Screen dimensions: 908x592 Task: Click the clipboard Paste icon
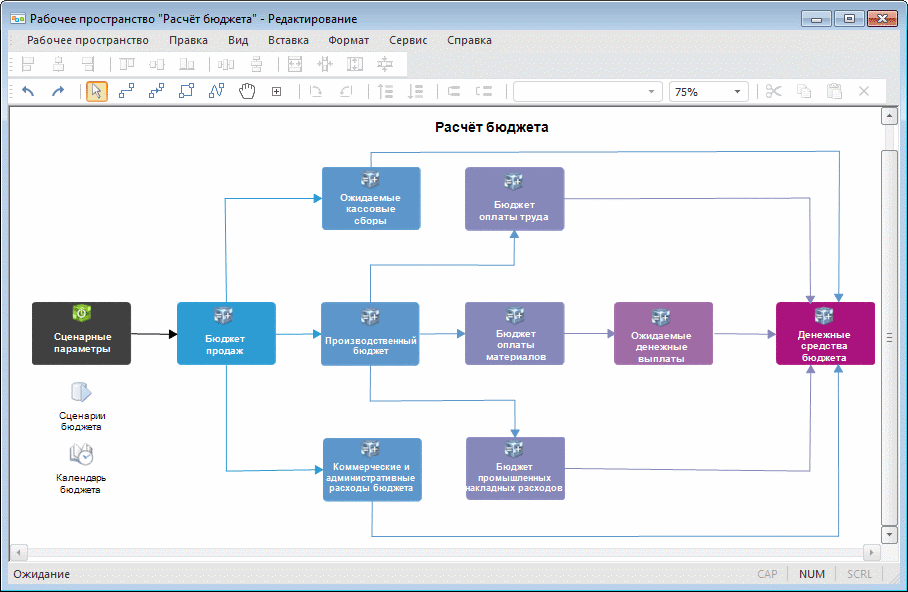click(834, 92)
